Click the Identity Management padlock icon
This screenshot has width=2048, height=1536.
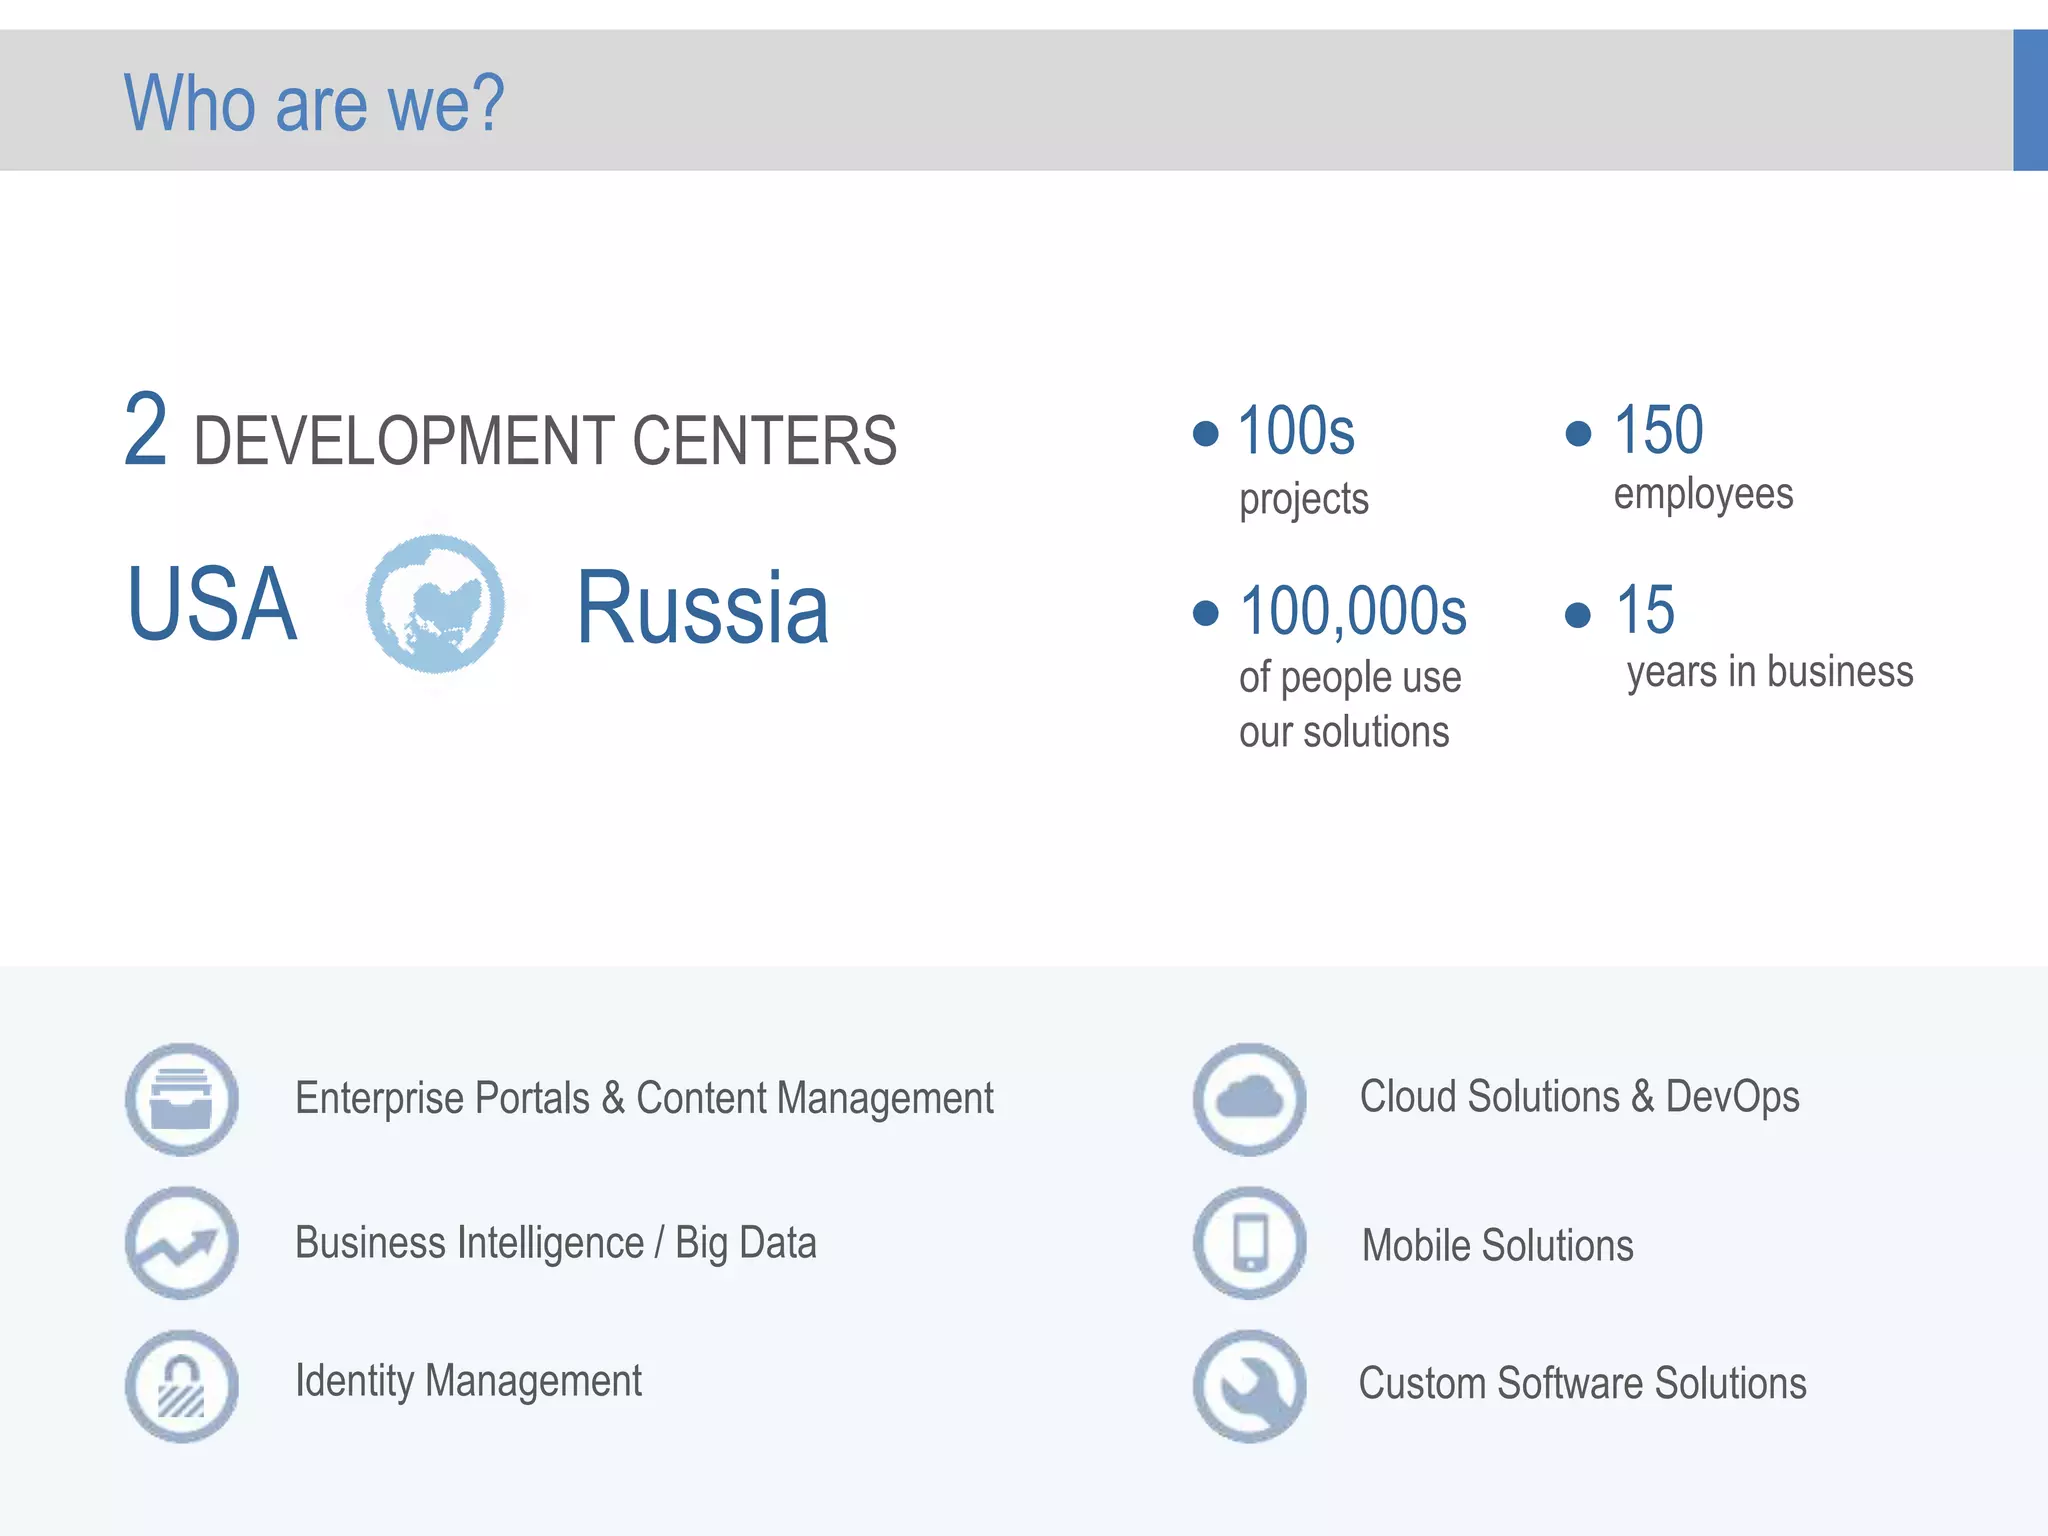[182, 1386]
